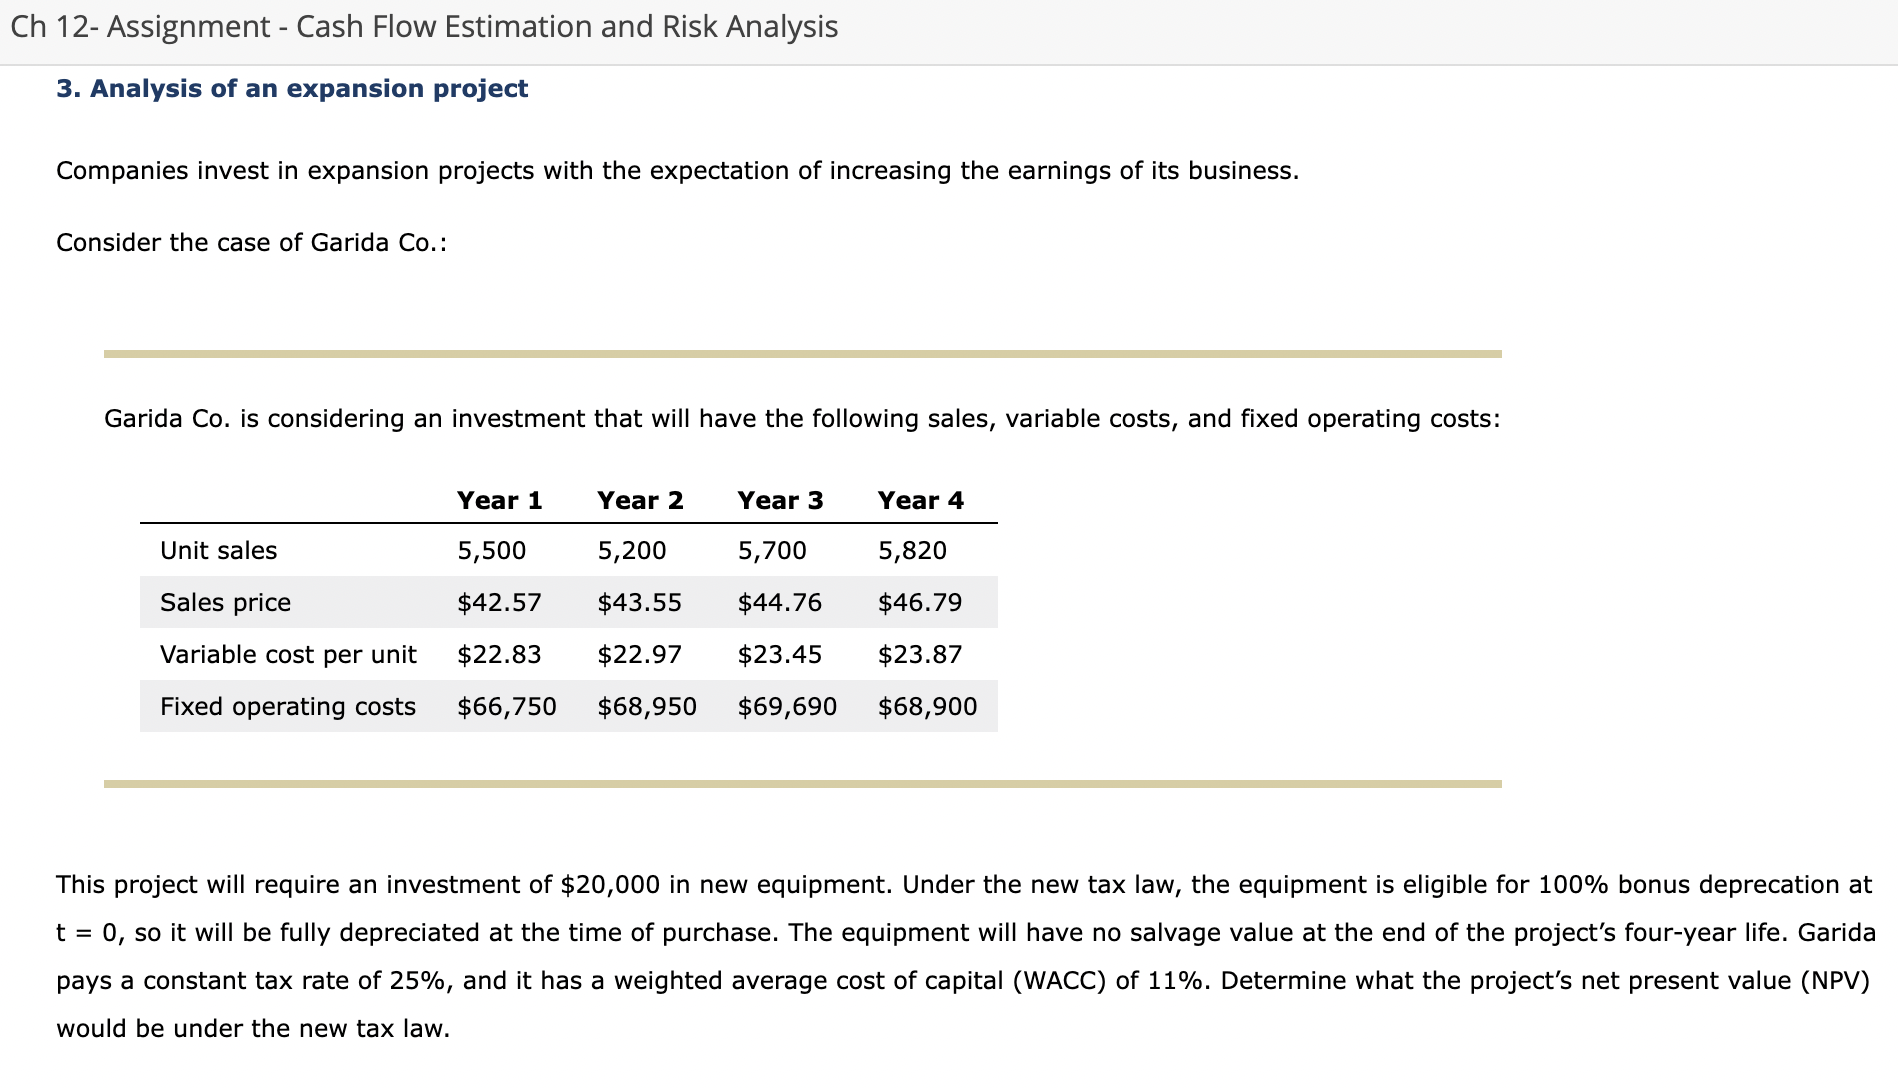The height and width of the screenshot is (1088, 1898).
Task: Click the 'Year 2' column header
Action: pos(641,500)
